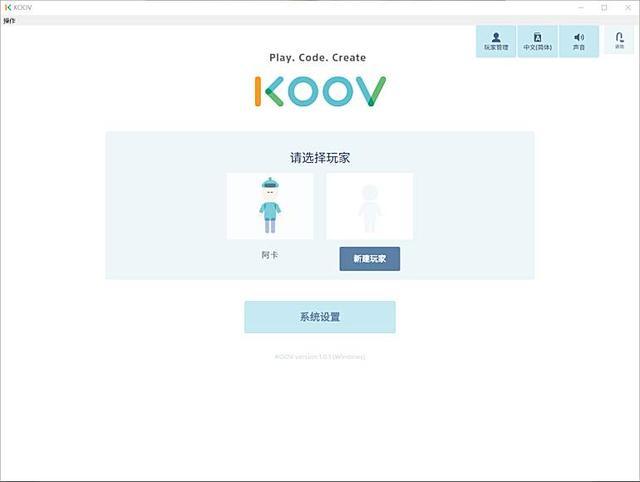Select the 阿卡 player avatar
The height and width of the screenshot is (482, 640).
click(x=270, y=206)
